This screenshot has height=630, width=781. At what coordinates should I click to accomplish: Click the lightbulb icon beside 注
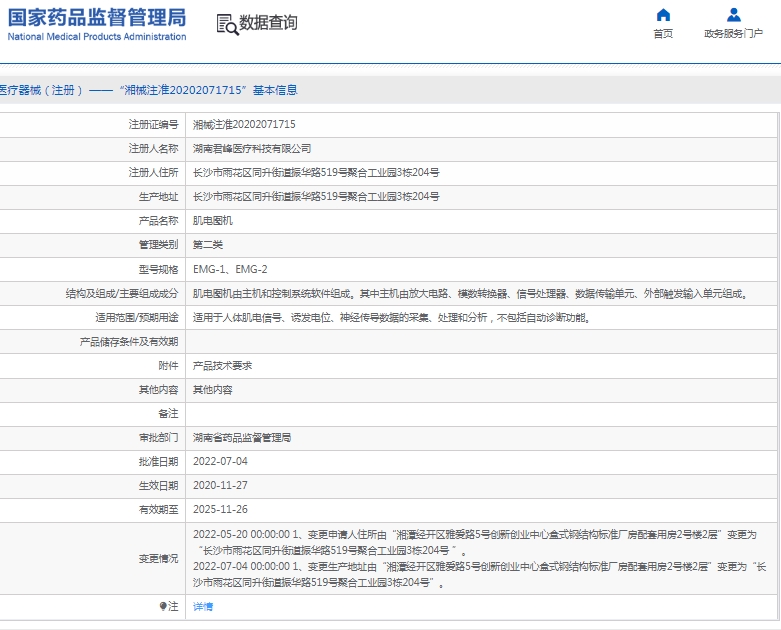pos(162,606)
